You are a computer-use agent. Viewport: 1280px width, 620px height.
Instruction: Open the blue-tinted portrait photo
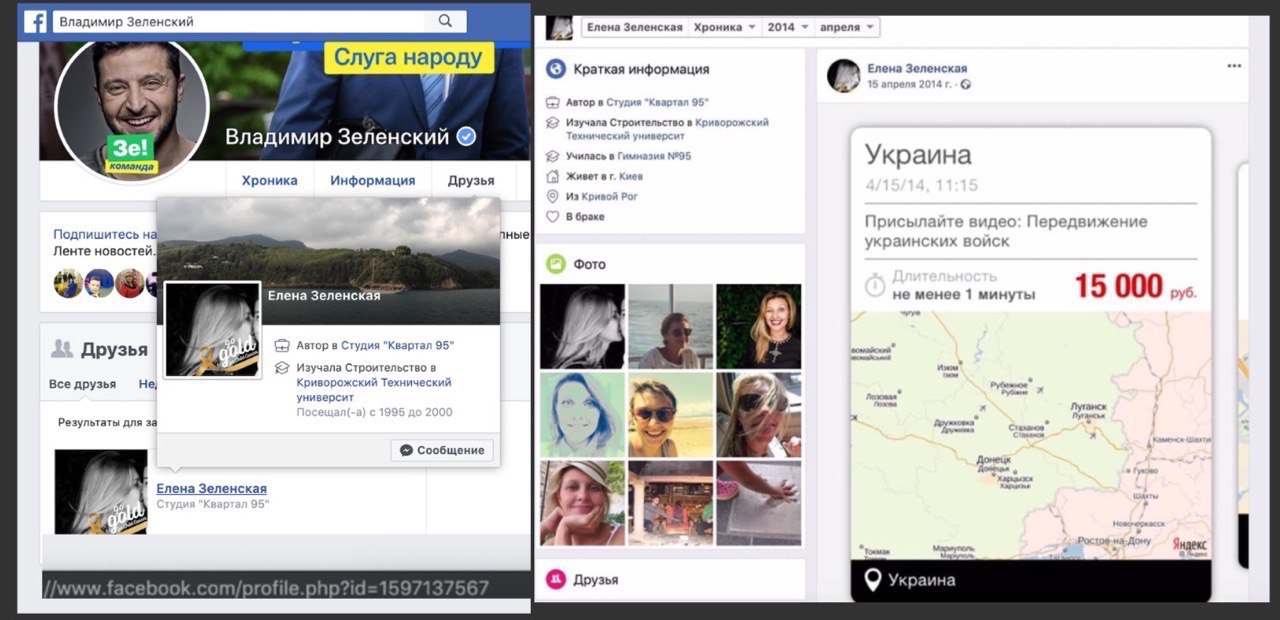(x=583, y=415)
